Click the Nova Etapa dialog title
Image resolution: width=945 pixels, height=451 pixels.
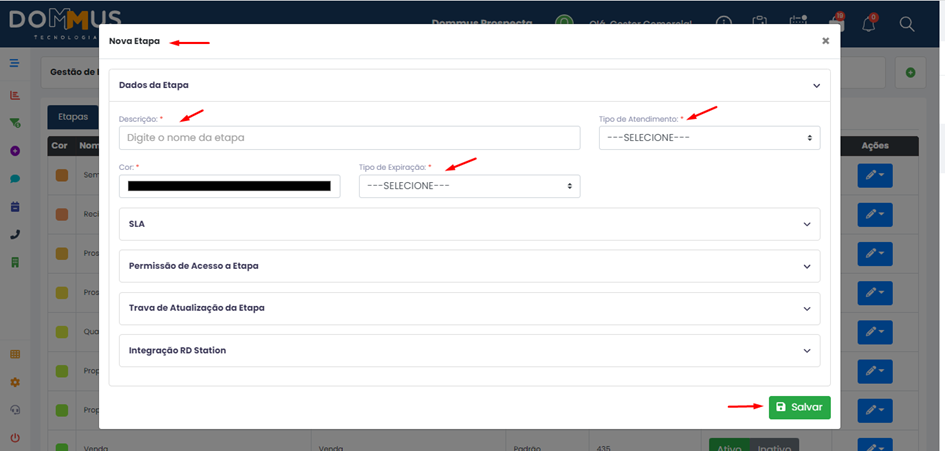134,42
